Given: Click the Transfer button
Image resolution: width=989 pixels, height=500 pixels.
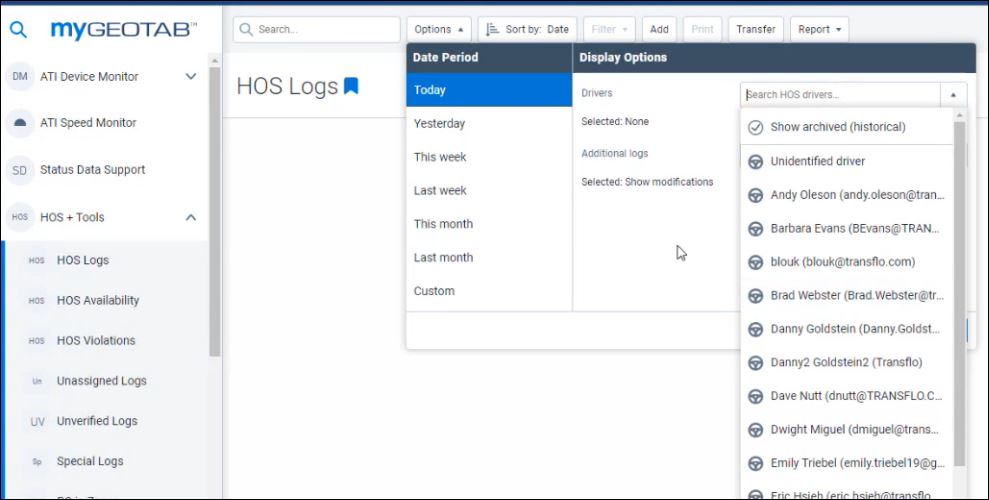Looking at the screenshot, I should tap(755, 29).
